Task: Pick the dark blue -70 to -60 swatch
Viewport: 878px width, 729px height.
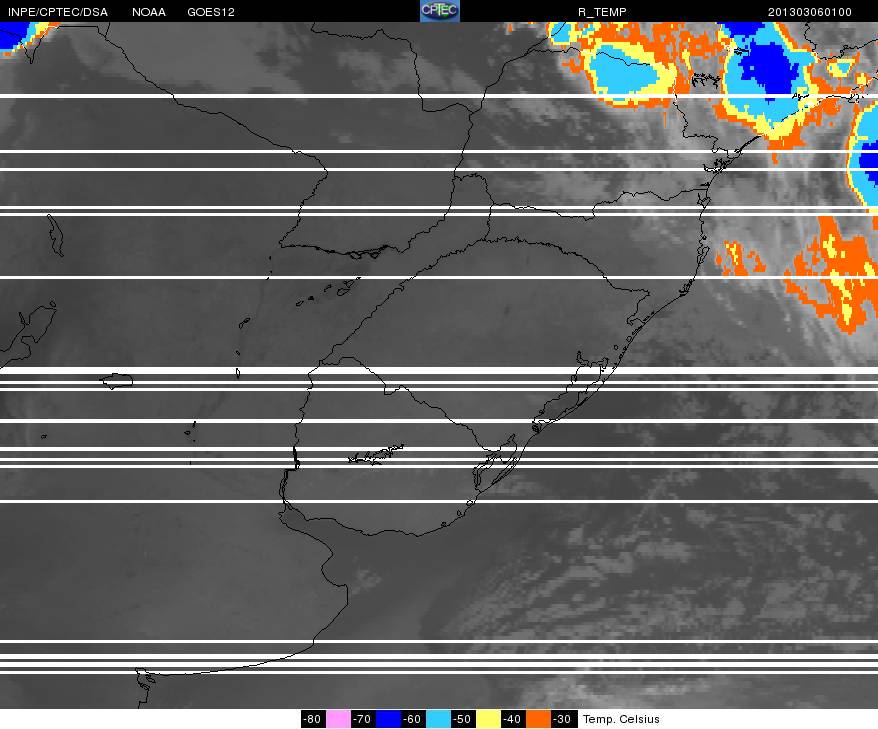Action: [388, 719]
